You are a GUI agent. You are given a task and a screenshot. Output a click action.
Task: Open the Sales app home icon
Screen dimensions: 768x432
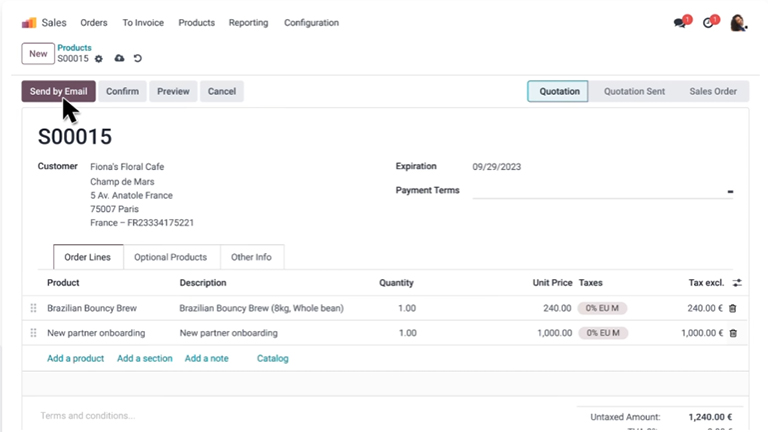pos(29,22)
